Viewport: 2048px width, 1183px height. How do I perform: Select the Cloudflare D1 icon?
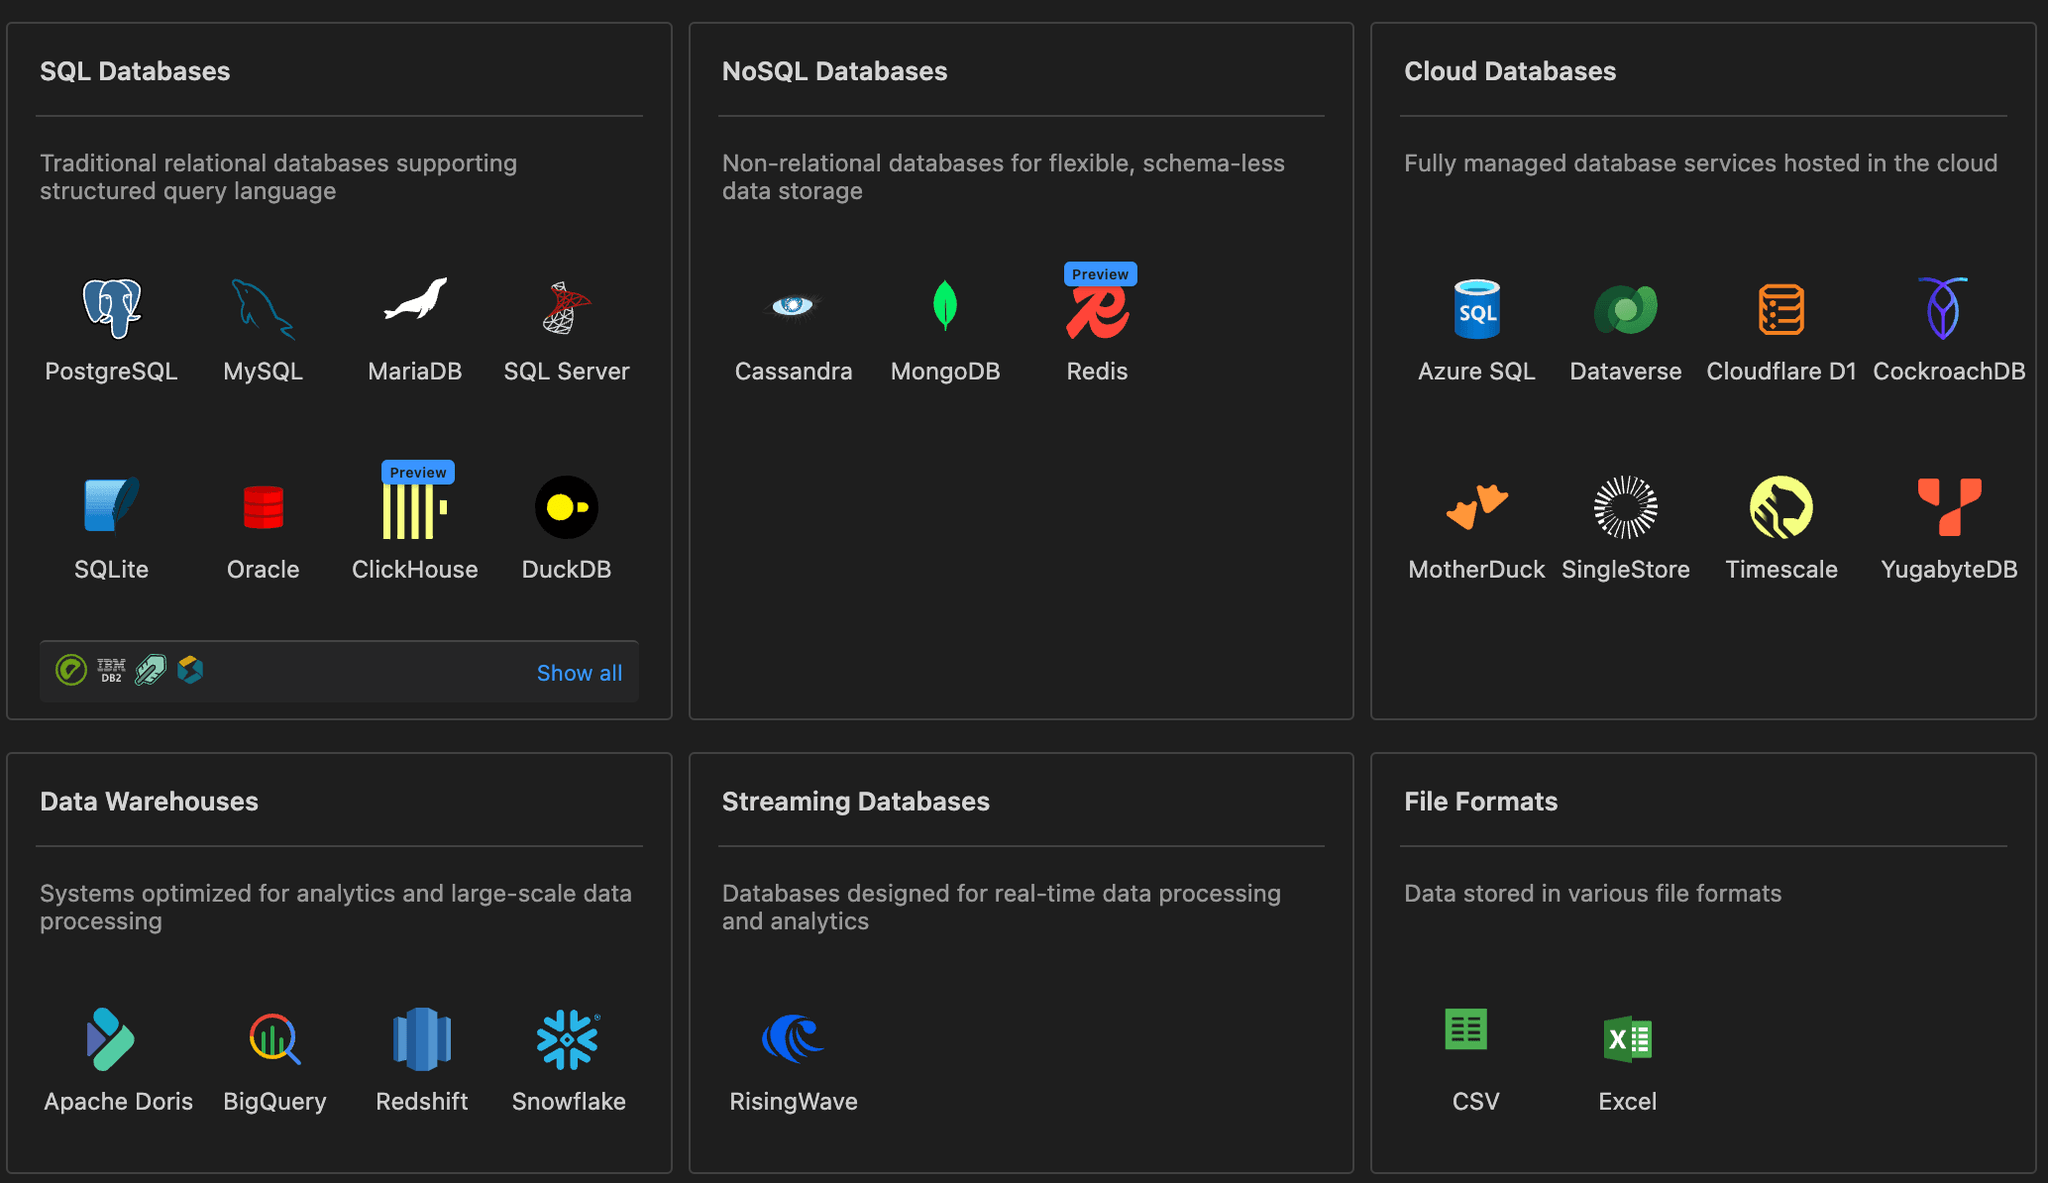click(1781, 309)
